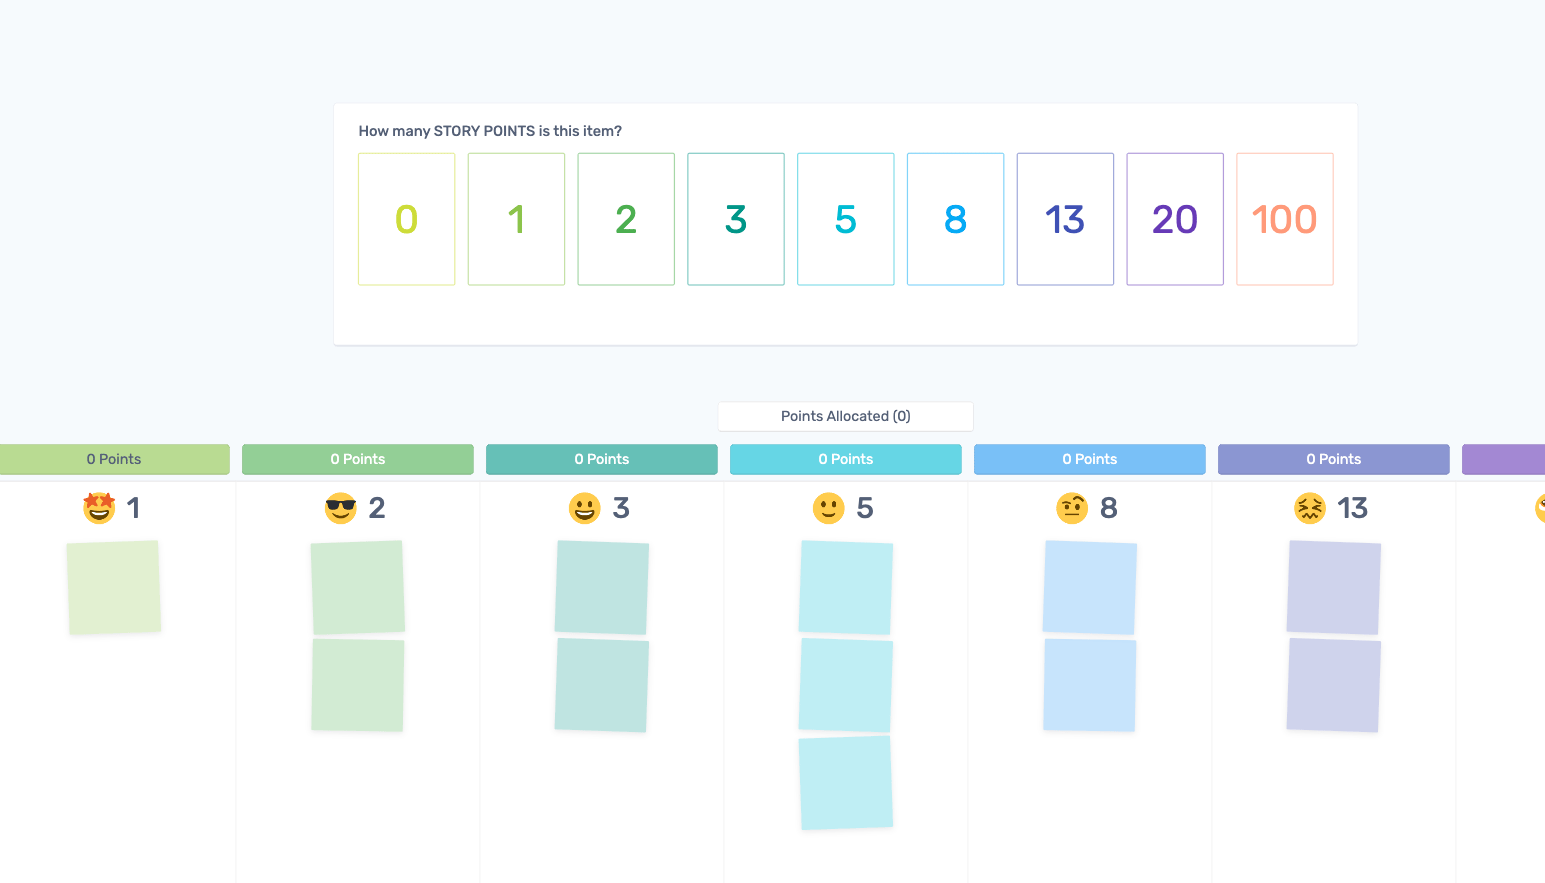Choose the 20 story points card
Viewport: 1545px width, 883px height.
coord(1175,219)
